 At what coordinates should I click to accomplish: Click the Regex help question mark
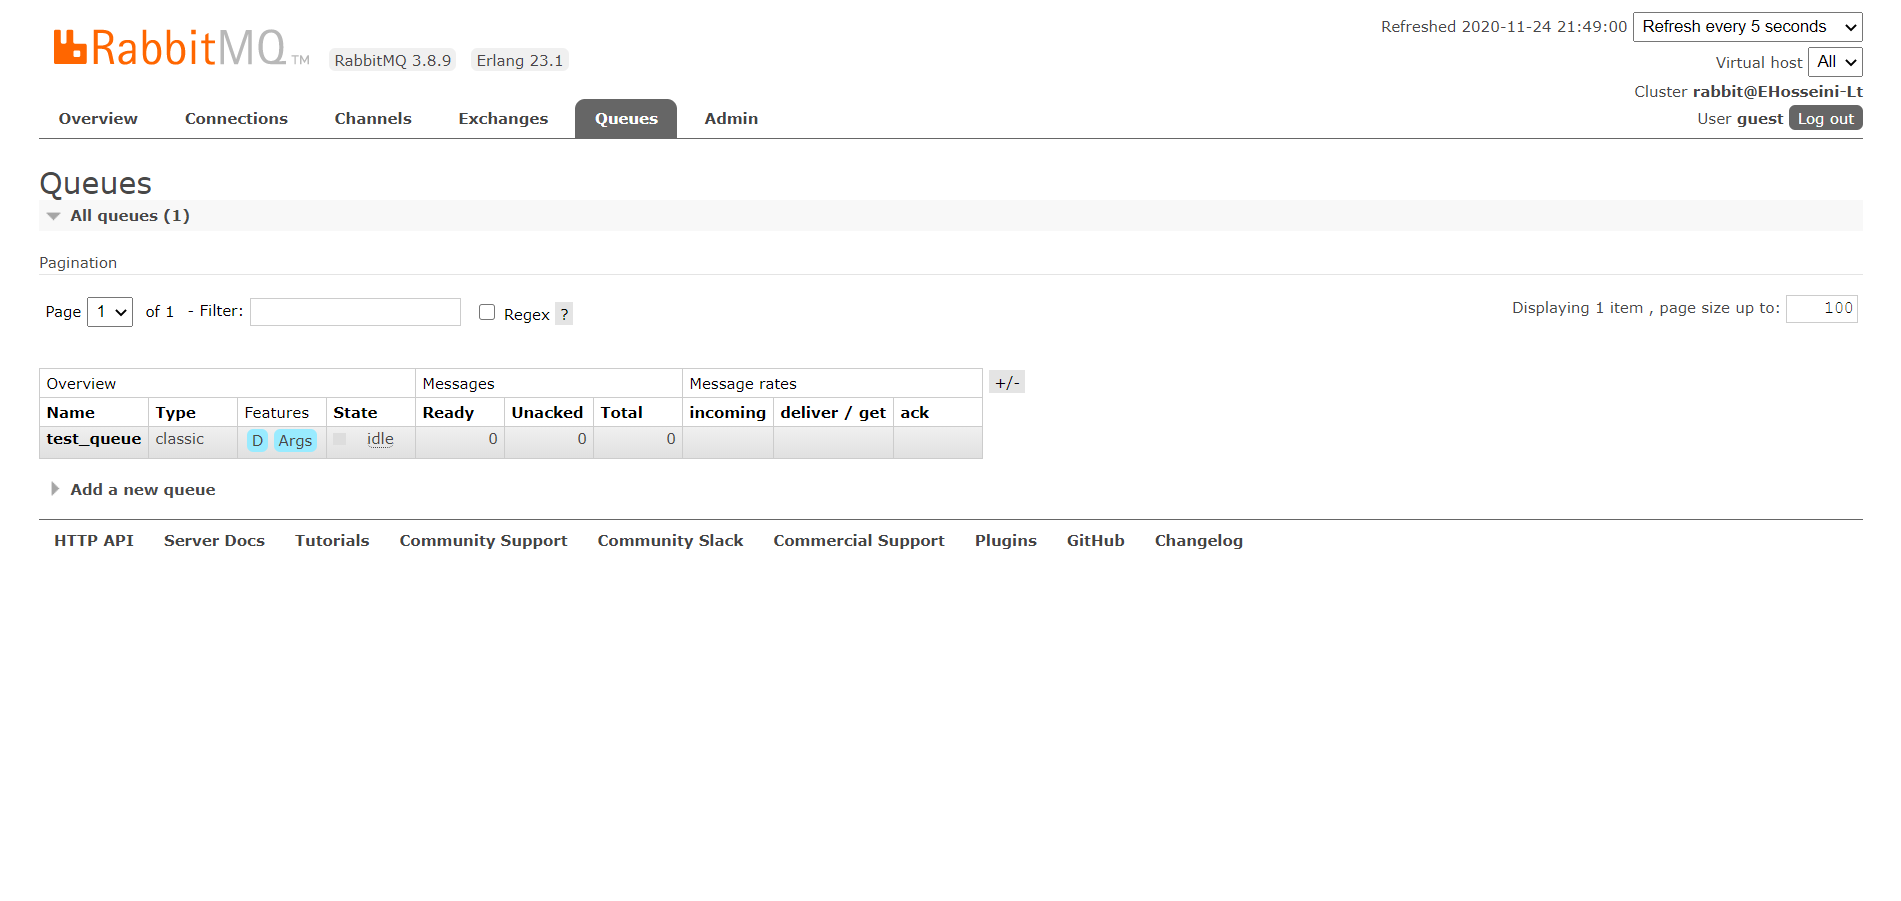click(x=564, y=314)
